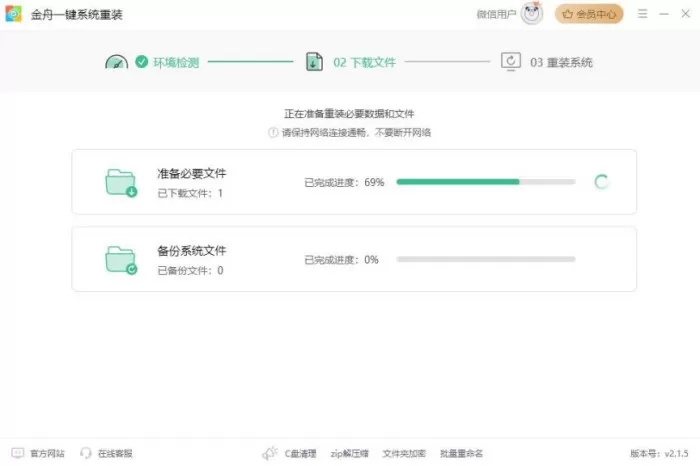Open the zip解压缩 tool link

click(350, 454)
